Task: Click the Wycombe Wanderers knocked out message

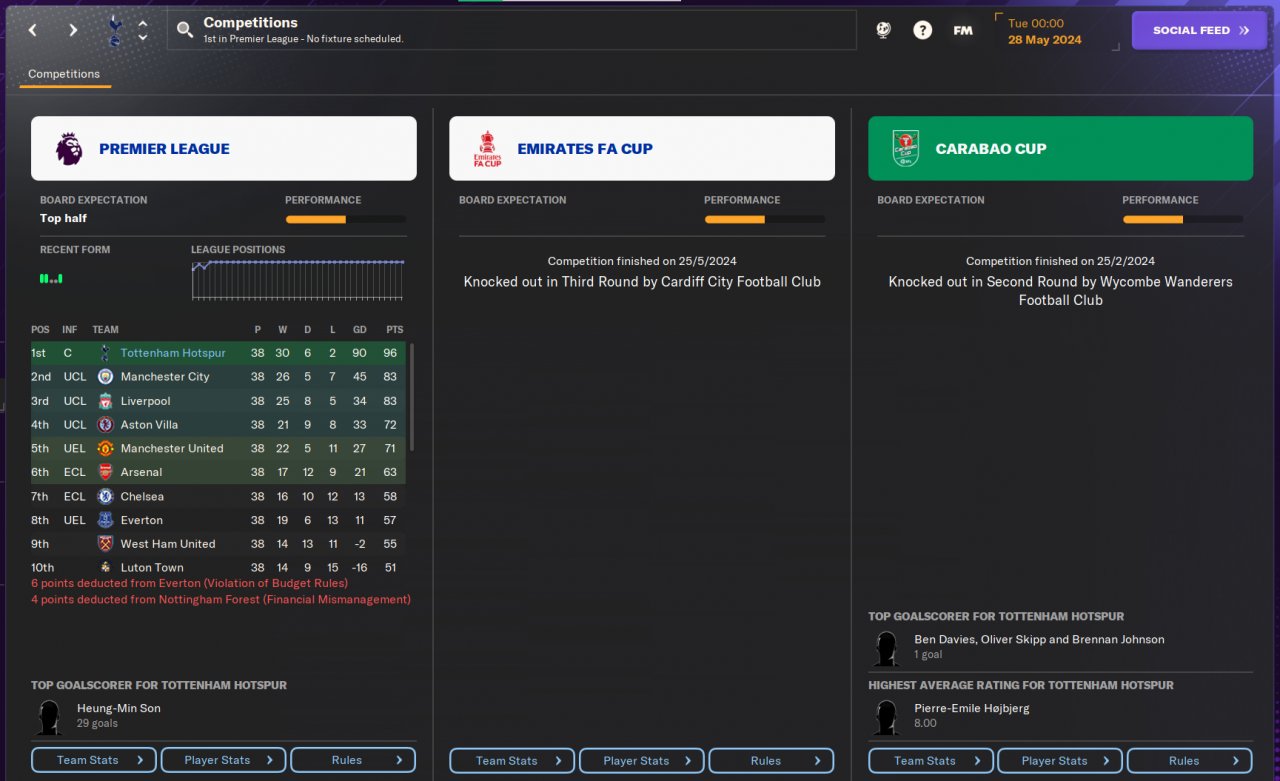Action: 1060,291
